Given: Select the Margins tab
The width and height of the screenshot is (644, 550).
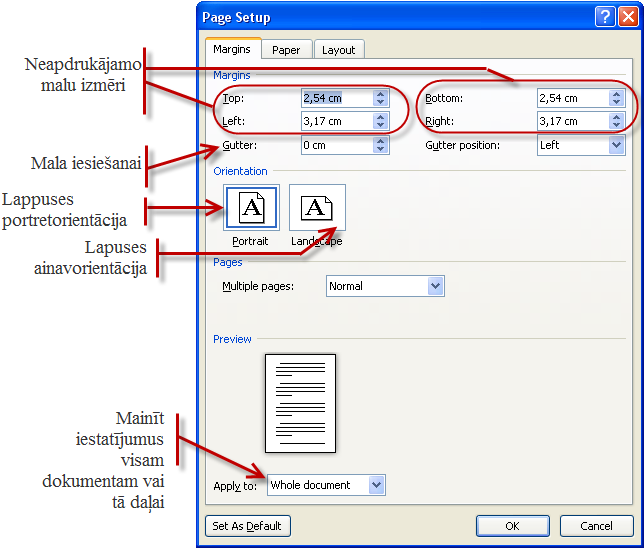Looking at the screenshot, I should point(233,49).
